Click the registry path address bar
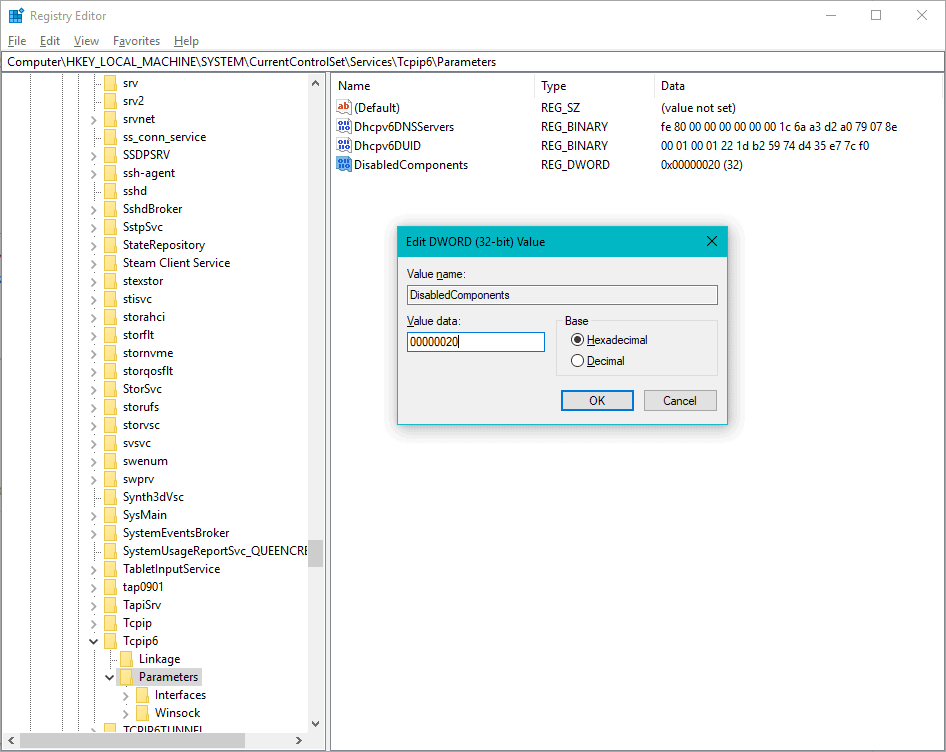 coord(473,62)
